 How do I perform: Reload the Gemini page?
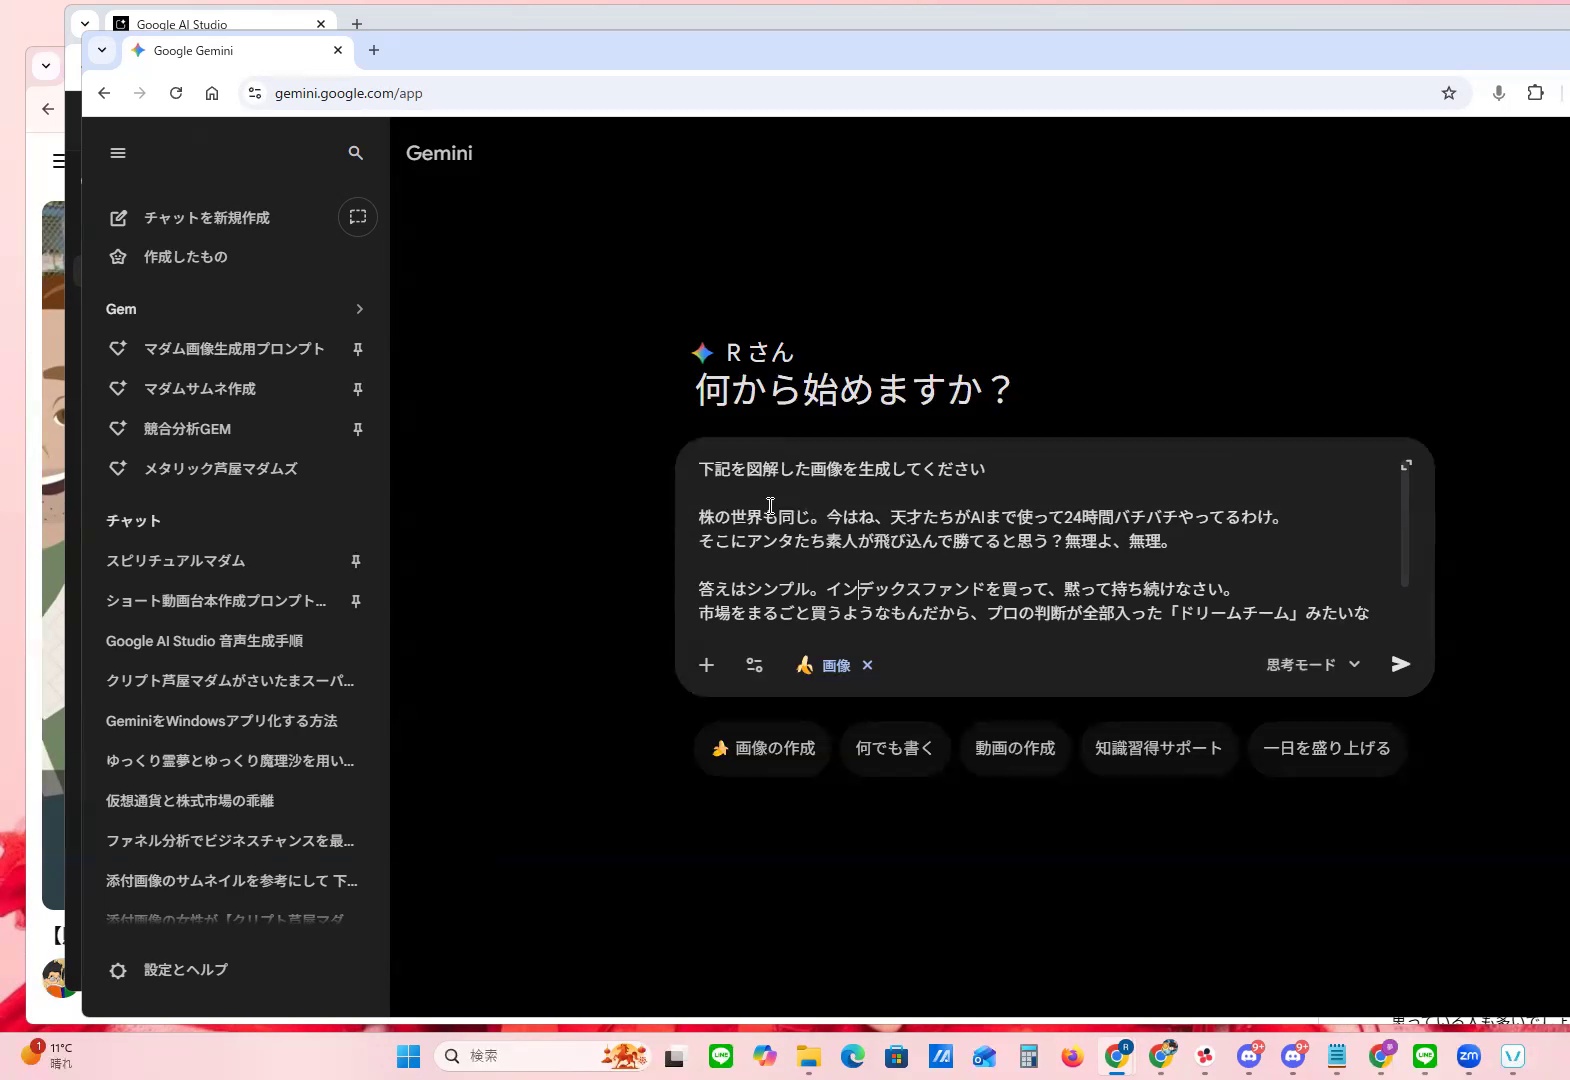point(176,93)
